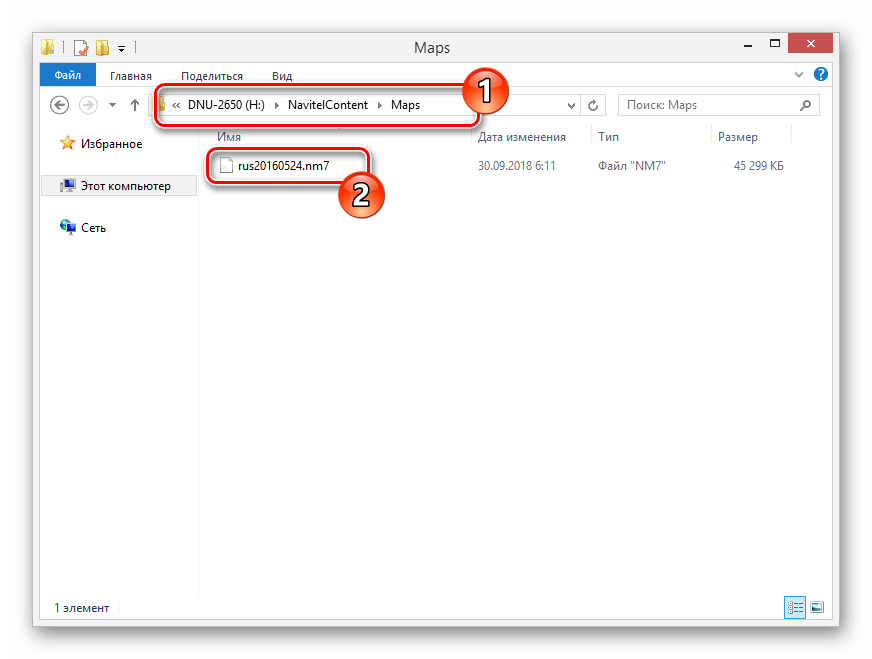872x659 pixels.
Task: Switch to the Вид ribbon tab
Action: [282, 76]
